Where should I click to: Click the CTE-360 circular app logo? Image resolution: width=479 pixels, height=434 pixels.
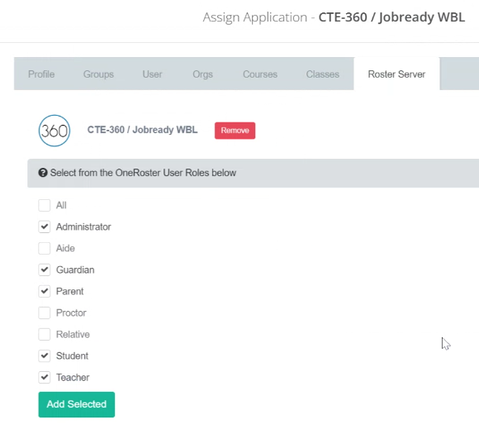click(x=54, y=131)
